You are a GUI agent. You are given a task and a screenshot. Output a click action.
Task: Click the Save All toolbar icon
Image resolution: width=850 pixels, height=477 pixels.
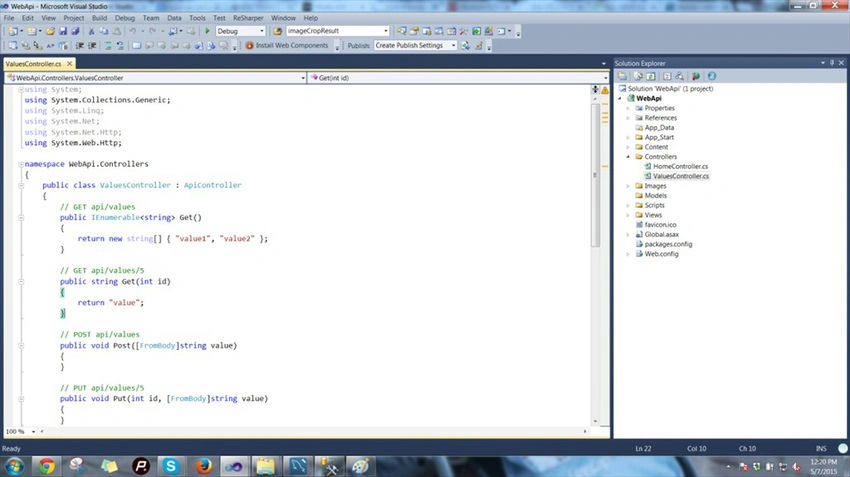pos(75,31)
